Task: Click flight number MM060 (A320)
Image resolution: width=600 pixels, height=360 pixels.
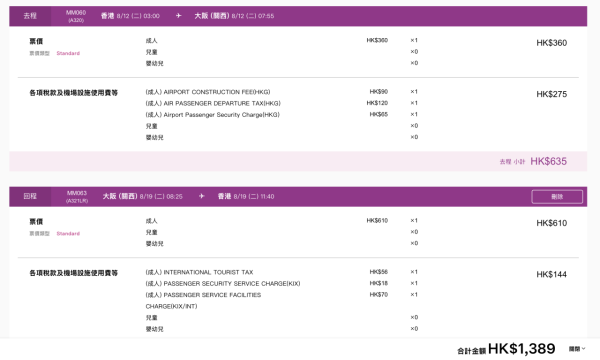Action: [x=76, y=16]
